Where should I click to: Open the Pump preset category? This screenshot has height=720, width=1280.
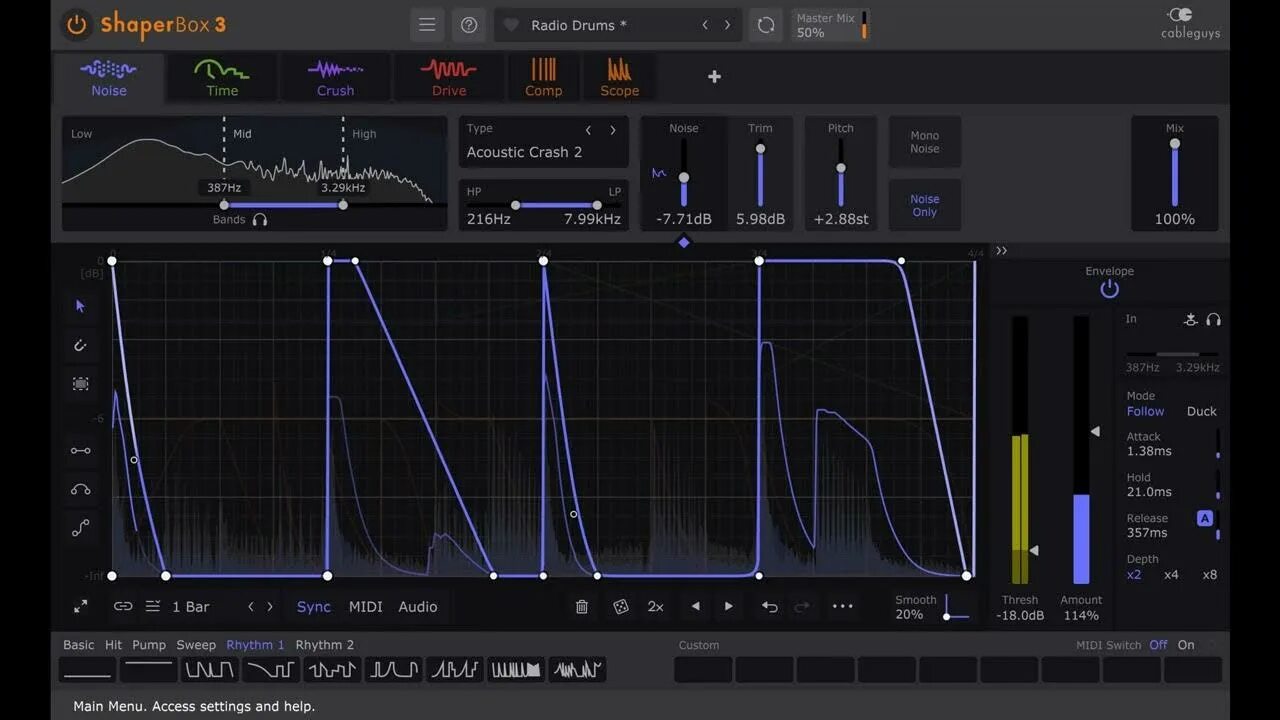pos(149,645)
